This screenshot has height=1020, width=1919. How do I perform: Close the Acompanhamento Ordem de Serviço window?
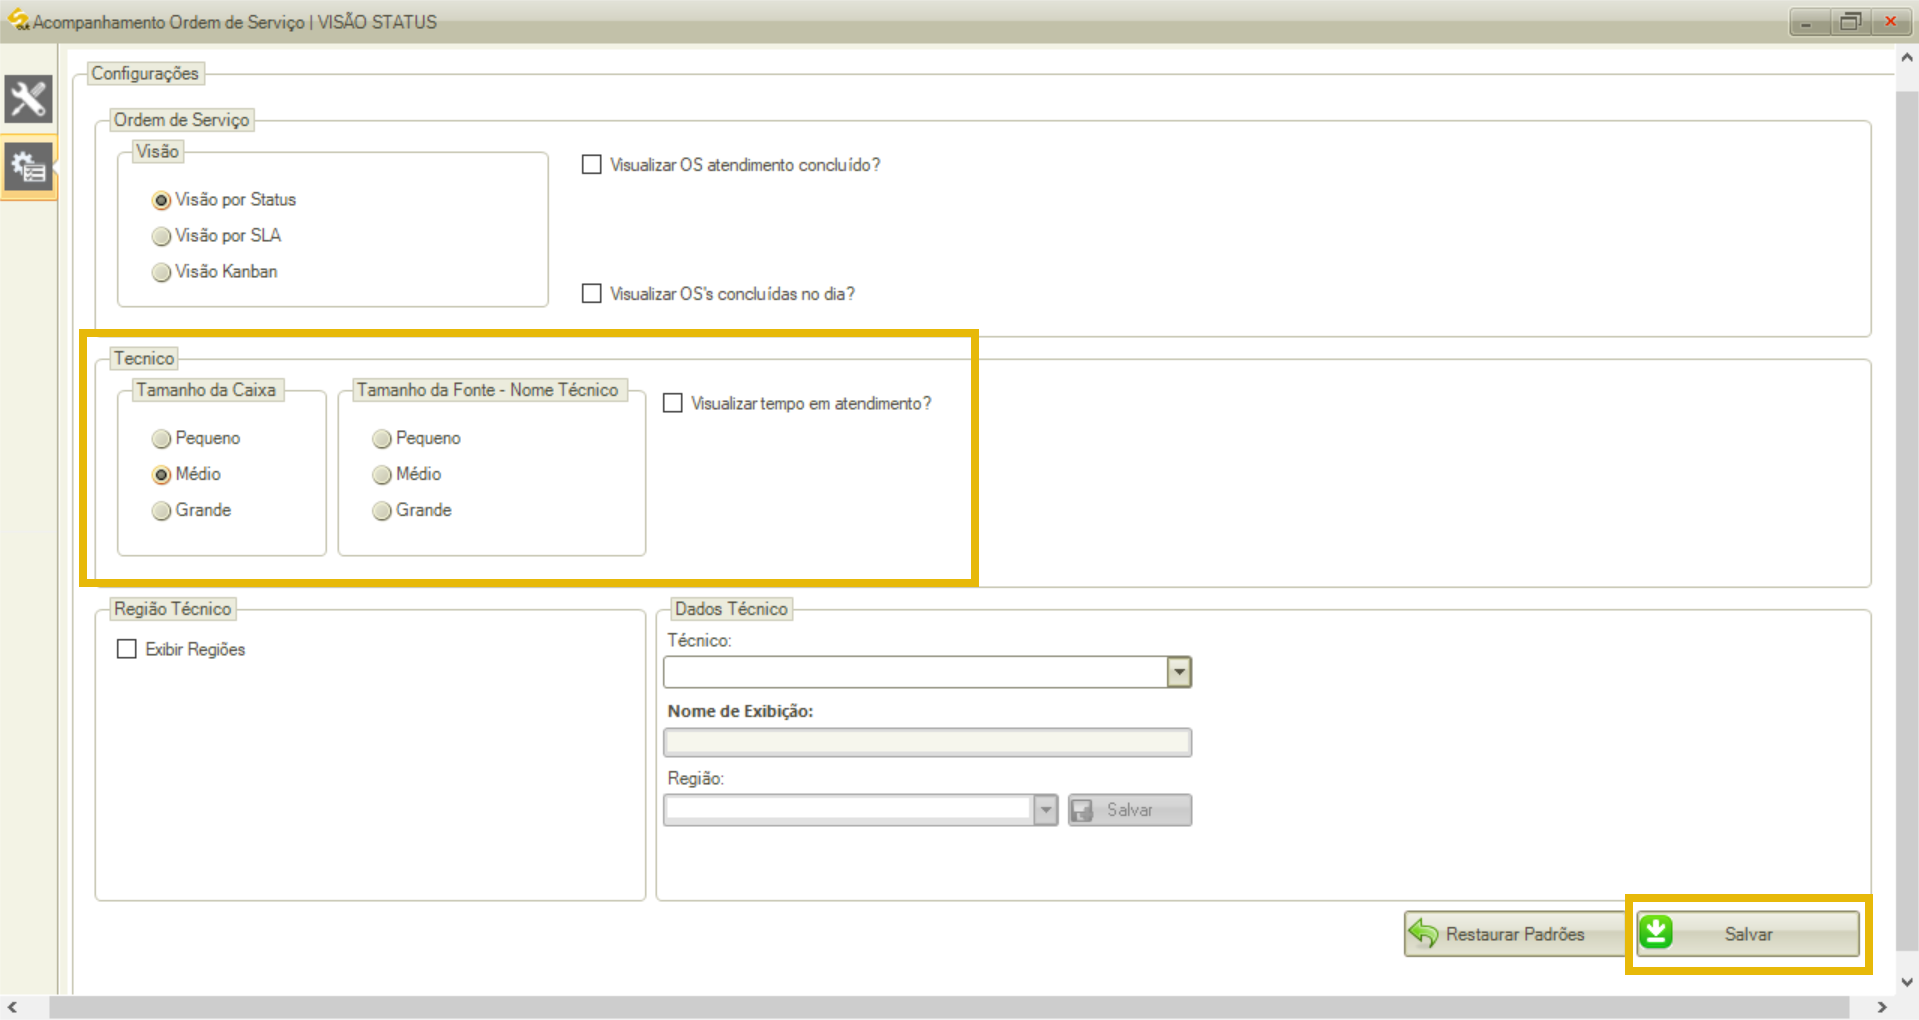[x=1891, y=21]
